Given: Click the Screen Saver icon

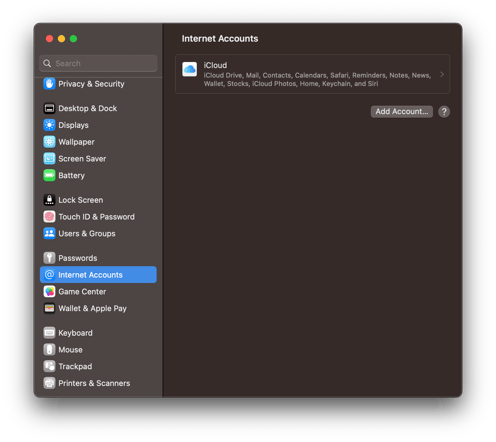Looking at the screenshot, I should pyautogui.click(x=49, y=159).
